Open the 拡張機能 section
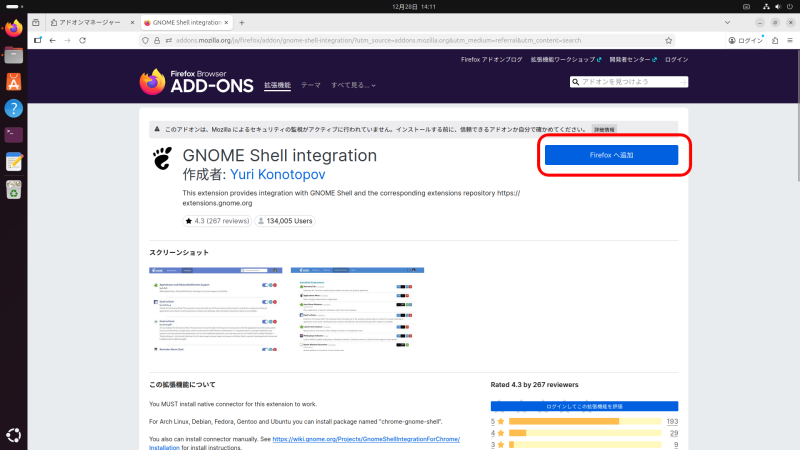 [x=277, y=85]
